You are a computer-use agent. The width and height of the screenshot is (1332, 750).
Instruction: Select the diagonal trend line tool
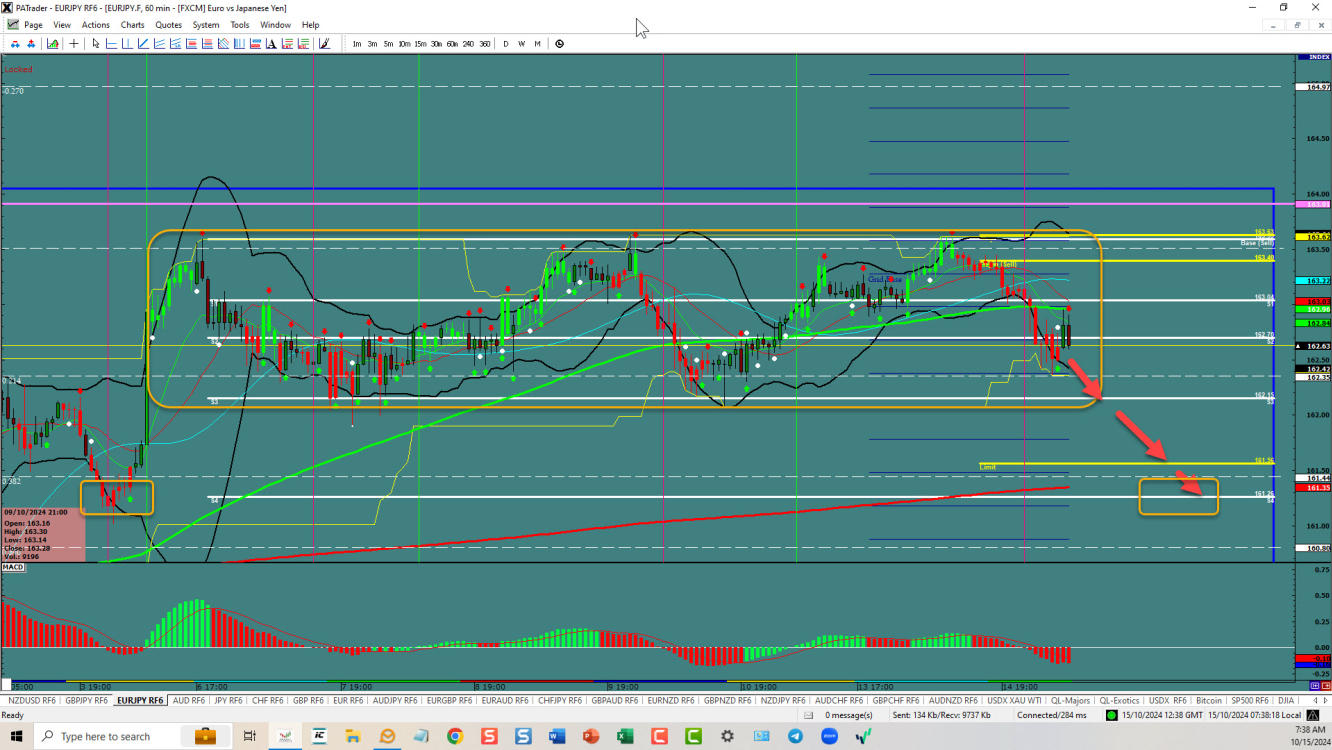tap(143, 44)
